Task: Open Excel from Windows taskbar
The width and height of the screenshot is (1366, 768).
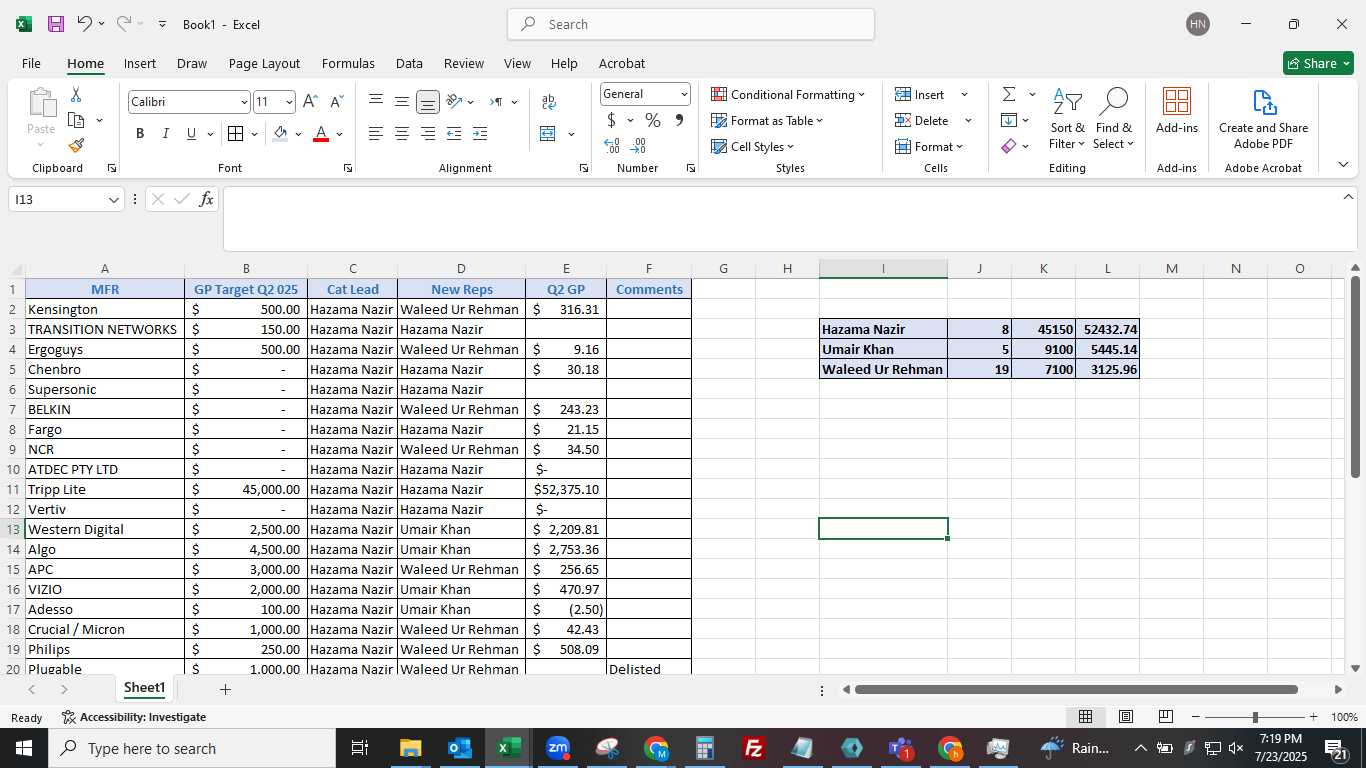Action: click(508, 748)
